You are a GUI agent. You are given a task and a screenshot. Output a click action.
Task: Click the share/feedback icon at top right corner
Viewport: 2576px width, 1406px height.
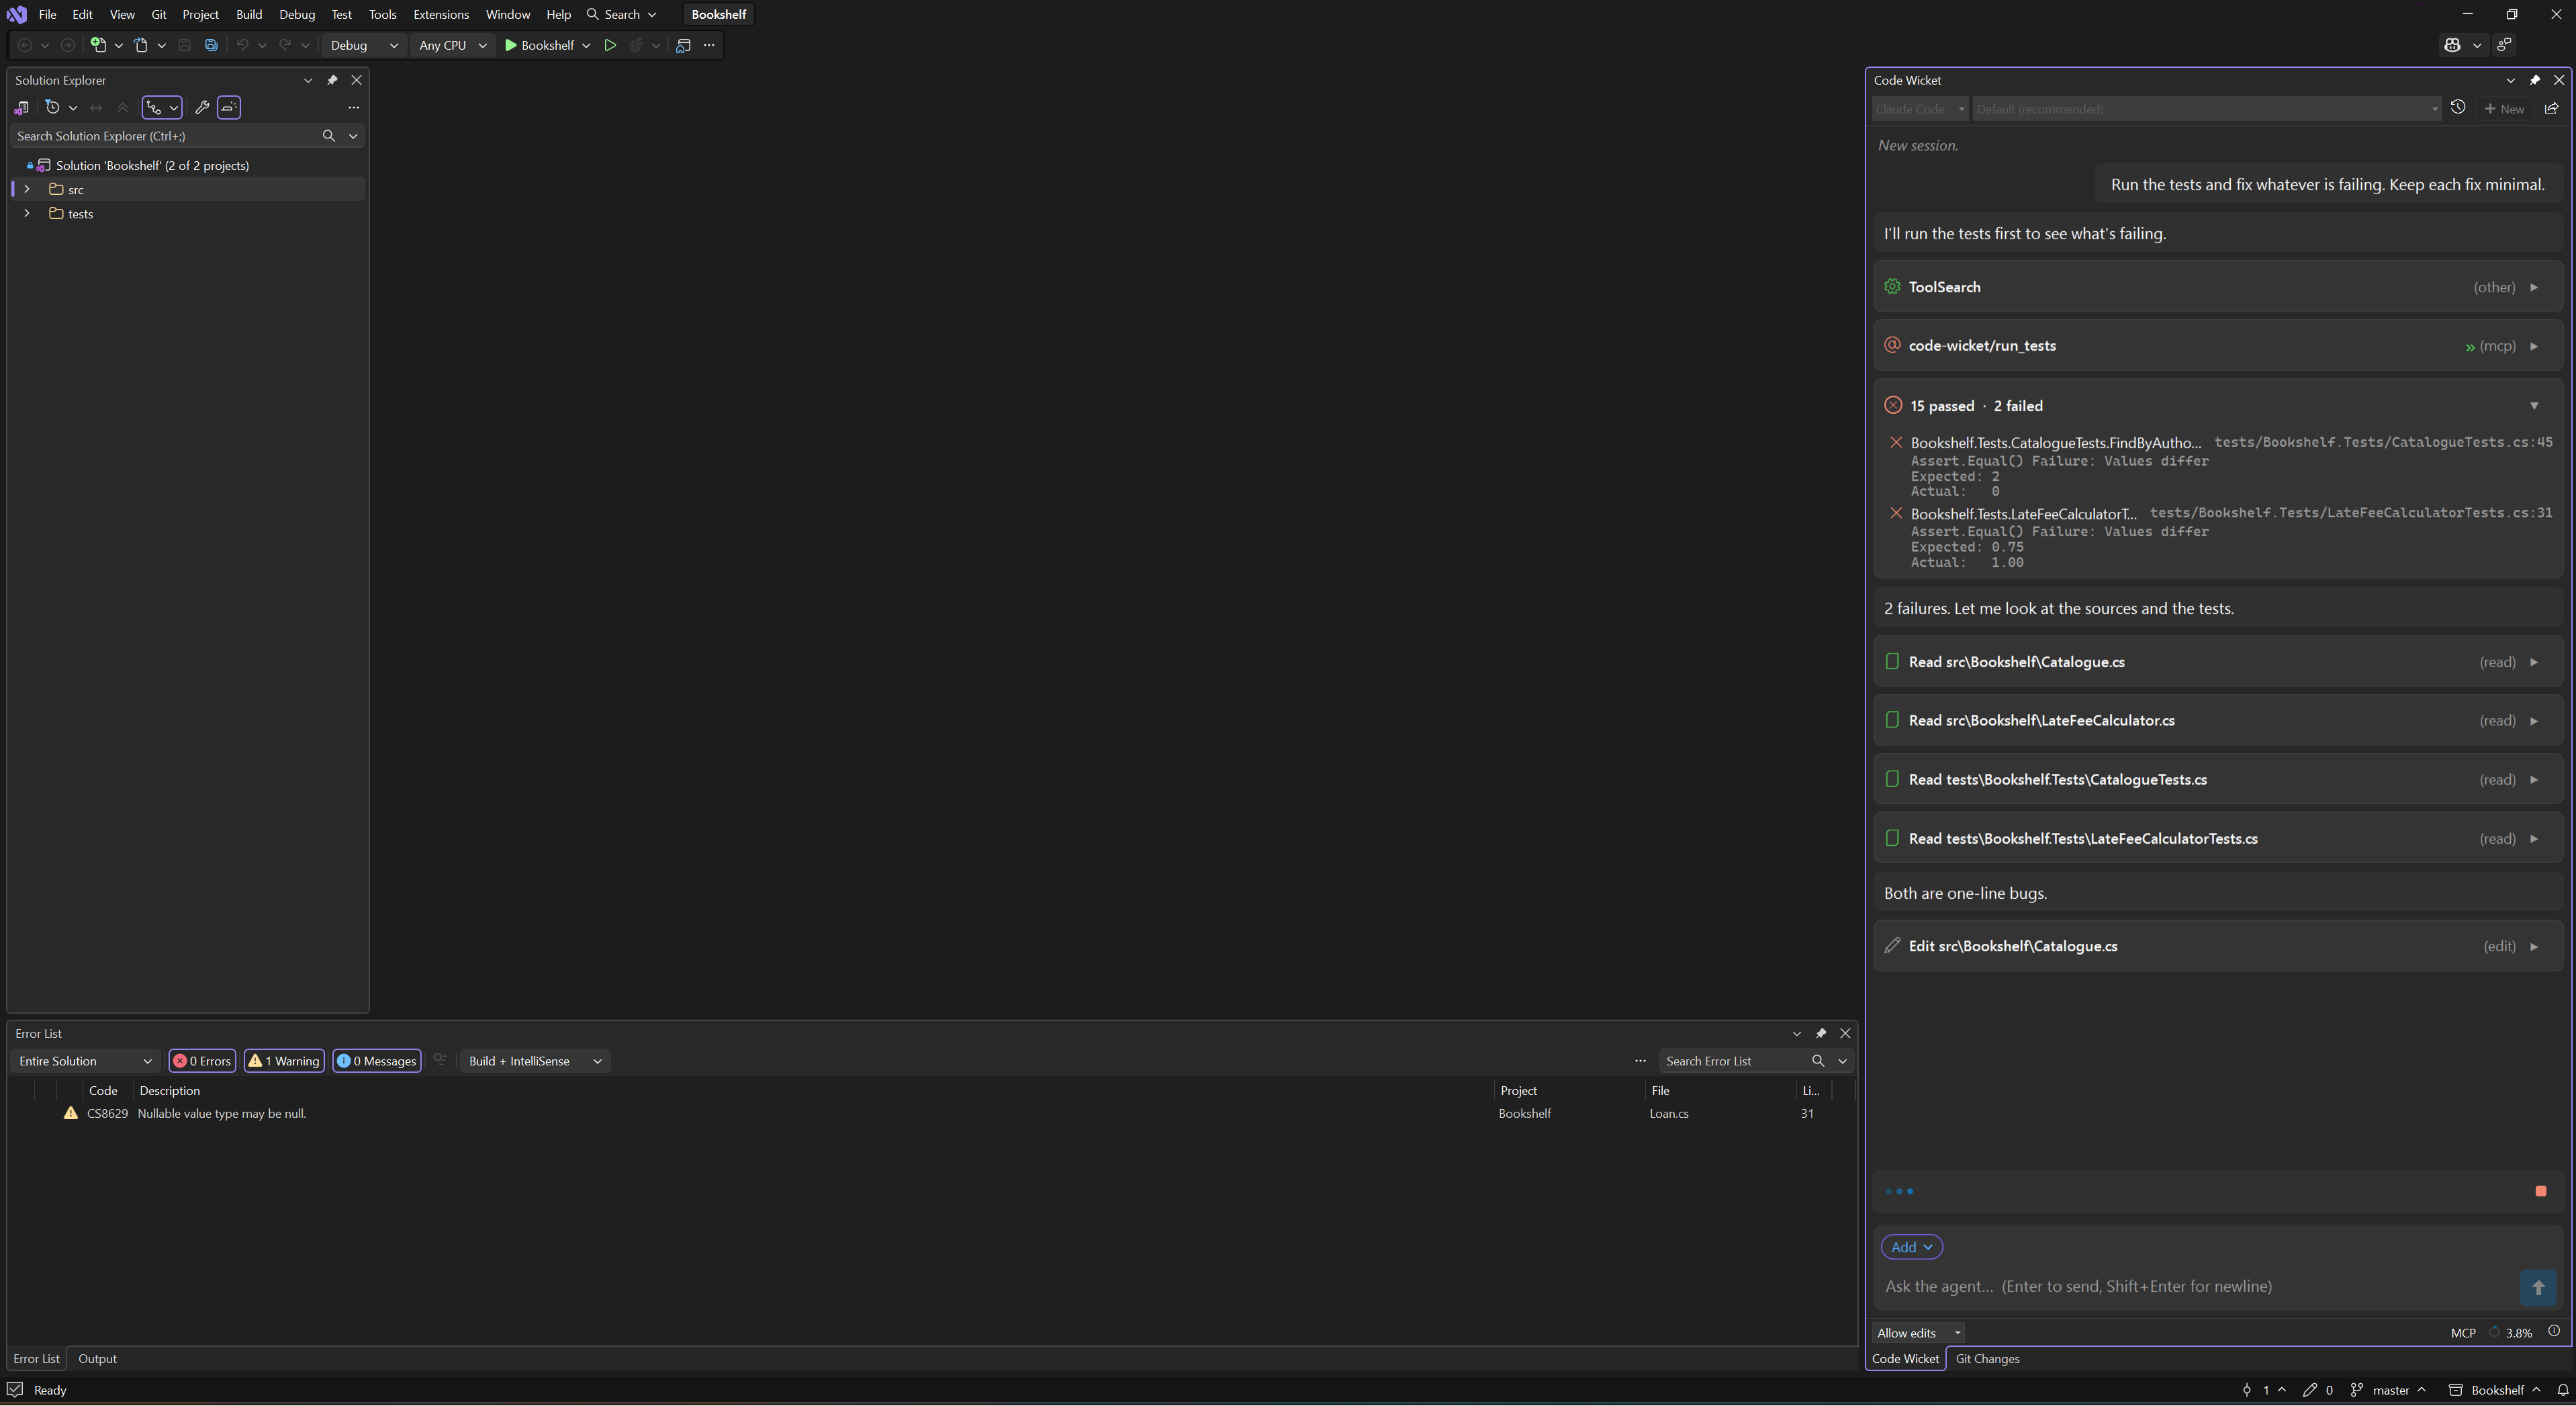(x=2504, y=45)
